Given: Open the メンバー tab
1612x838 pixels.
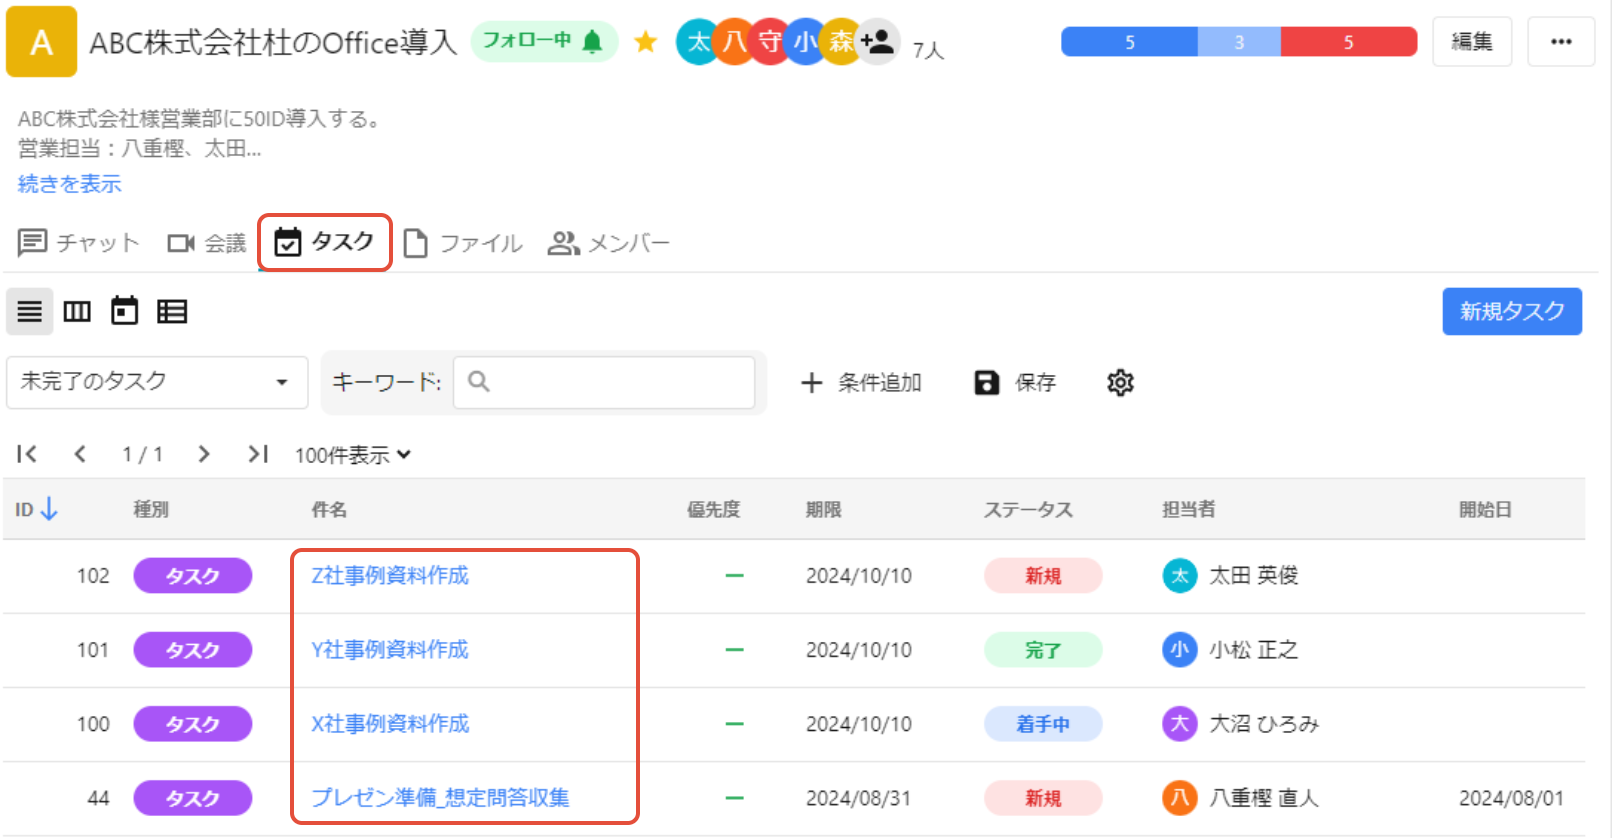Looking at the screenshot, I should 608,243.
